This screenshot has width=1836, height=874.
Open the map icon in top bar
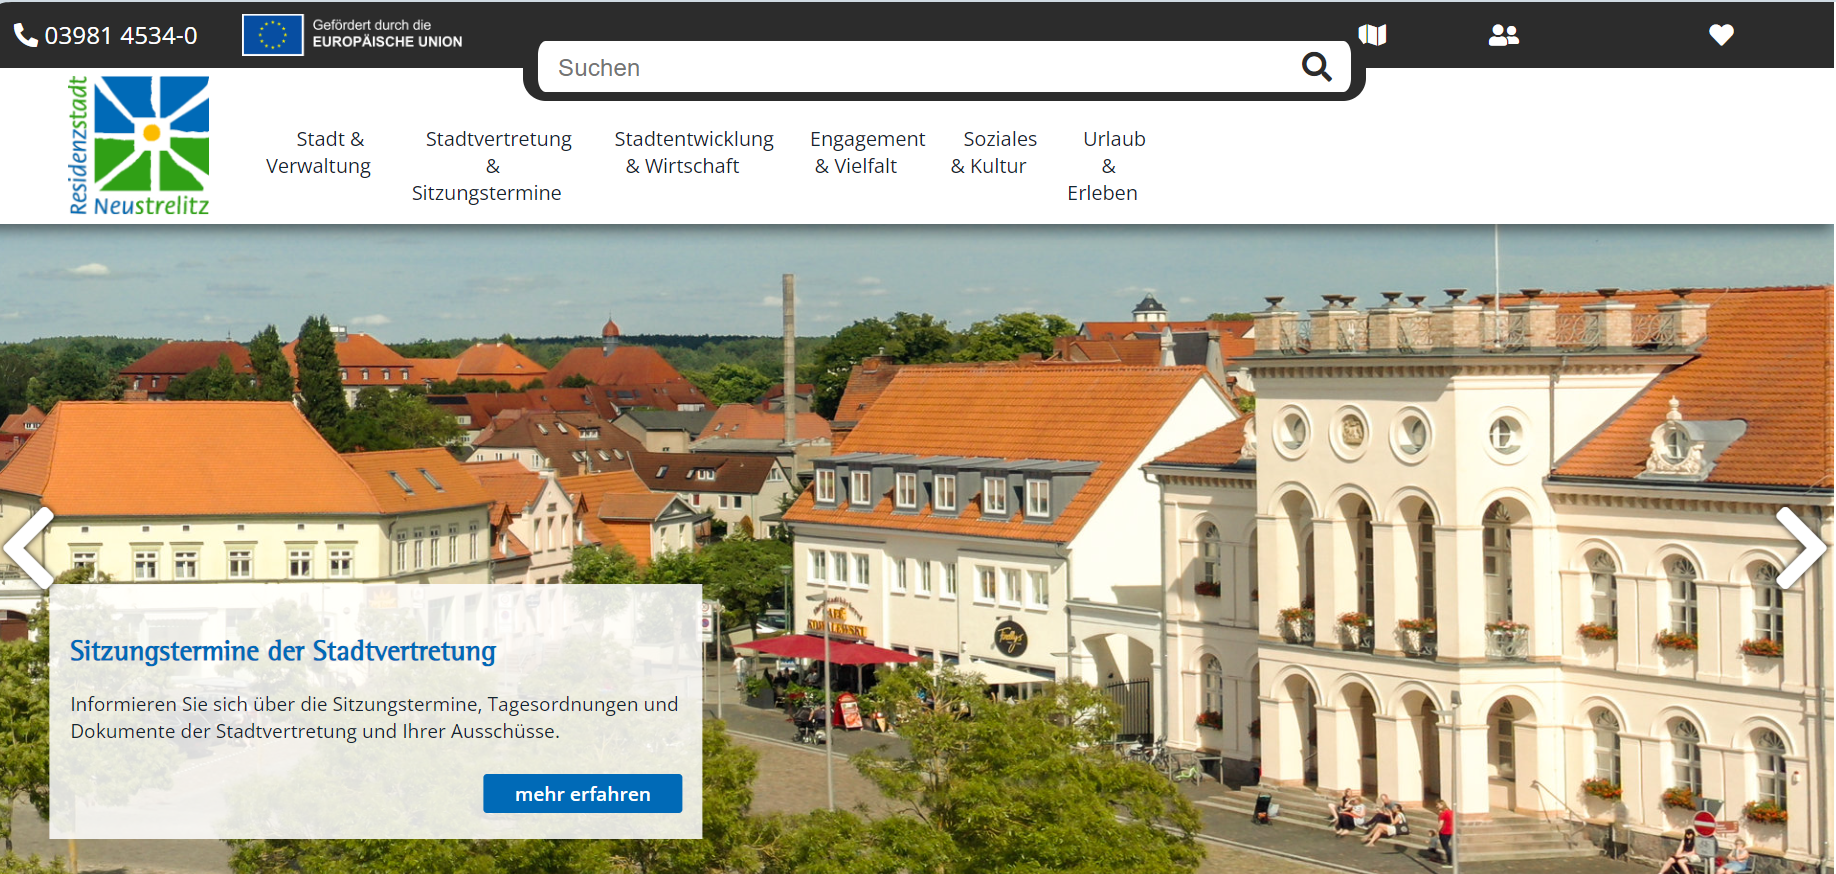point(1372,35)
